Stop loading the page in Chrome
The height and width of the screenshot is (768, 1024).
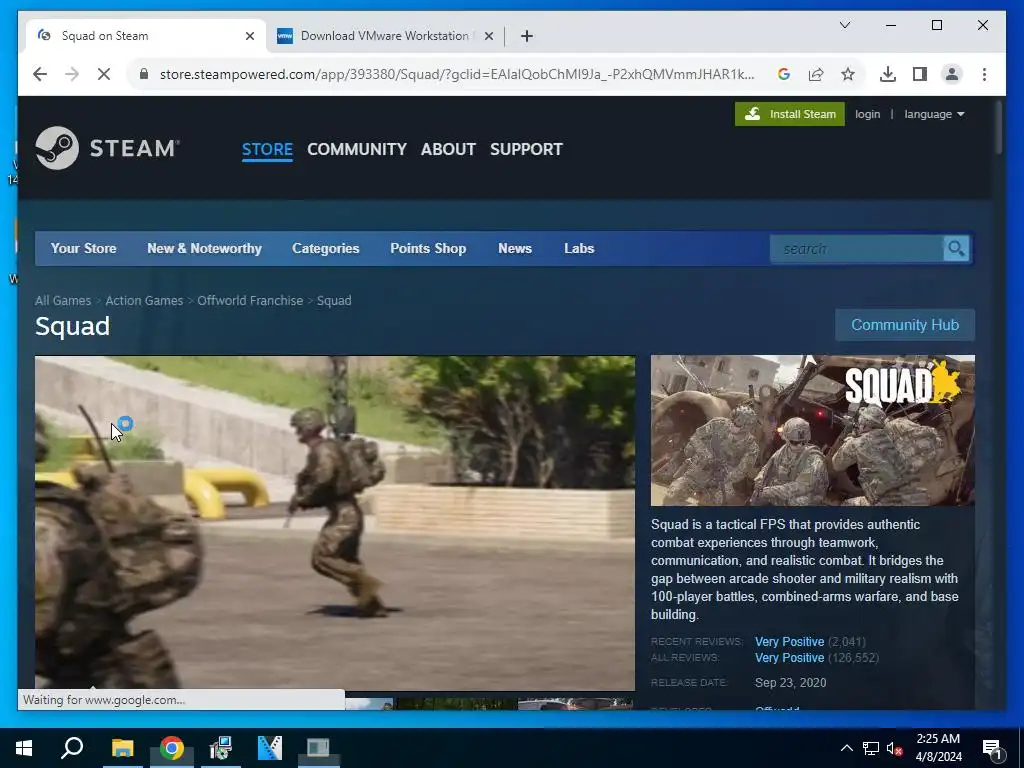coord(104,74)
